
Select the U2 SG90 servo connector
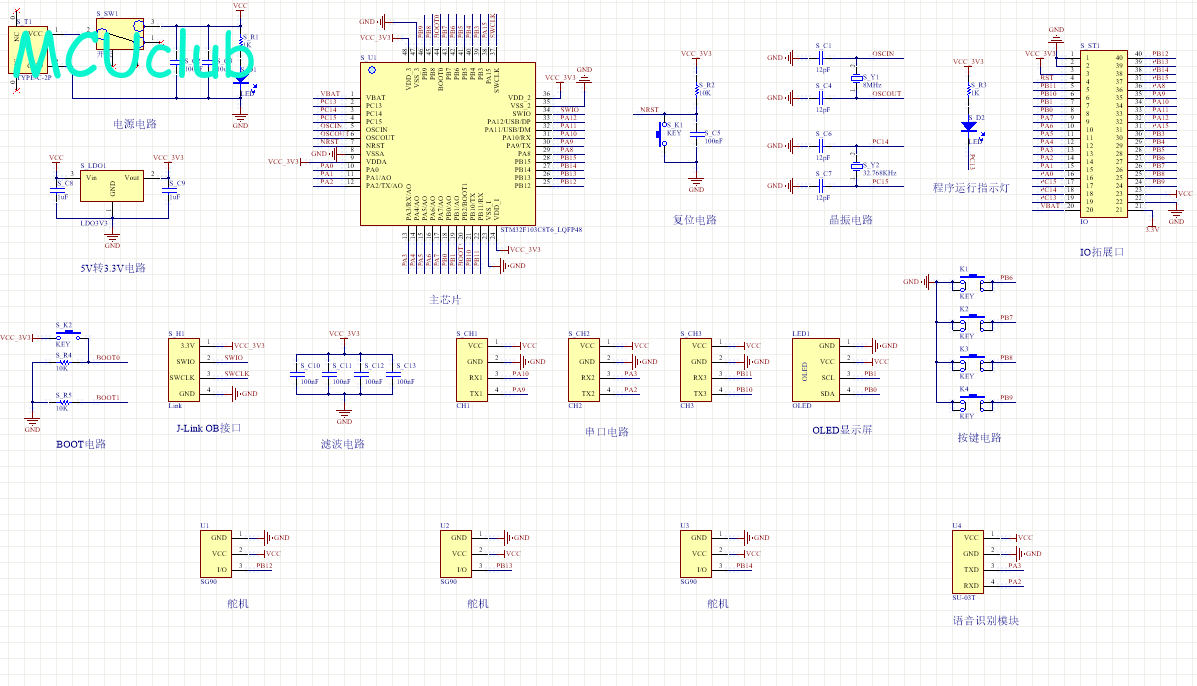point(457,554)
